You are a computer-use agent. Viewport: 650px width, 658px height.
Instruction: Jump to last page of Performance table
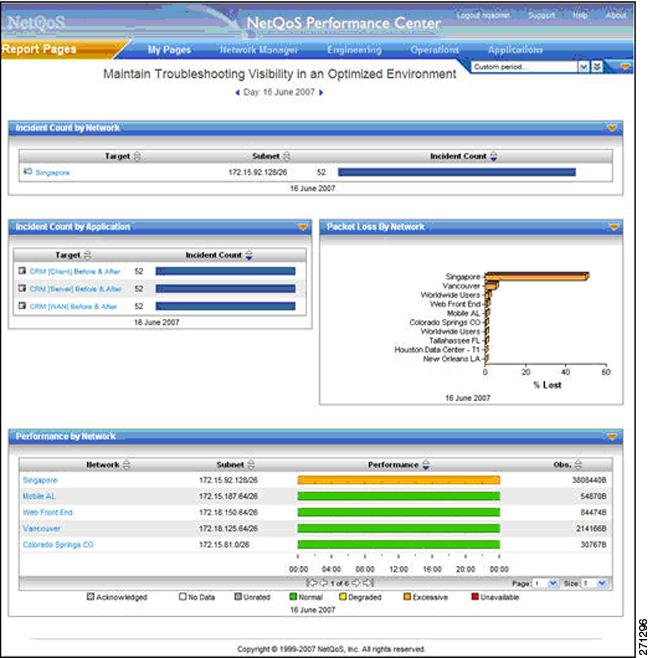point(368,583)
